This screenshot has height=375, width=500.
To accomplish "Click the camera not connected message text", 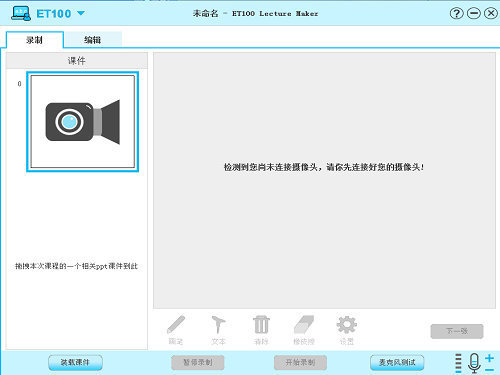I will [324, 167].
